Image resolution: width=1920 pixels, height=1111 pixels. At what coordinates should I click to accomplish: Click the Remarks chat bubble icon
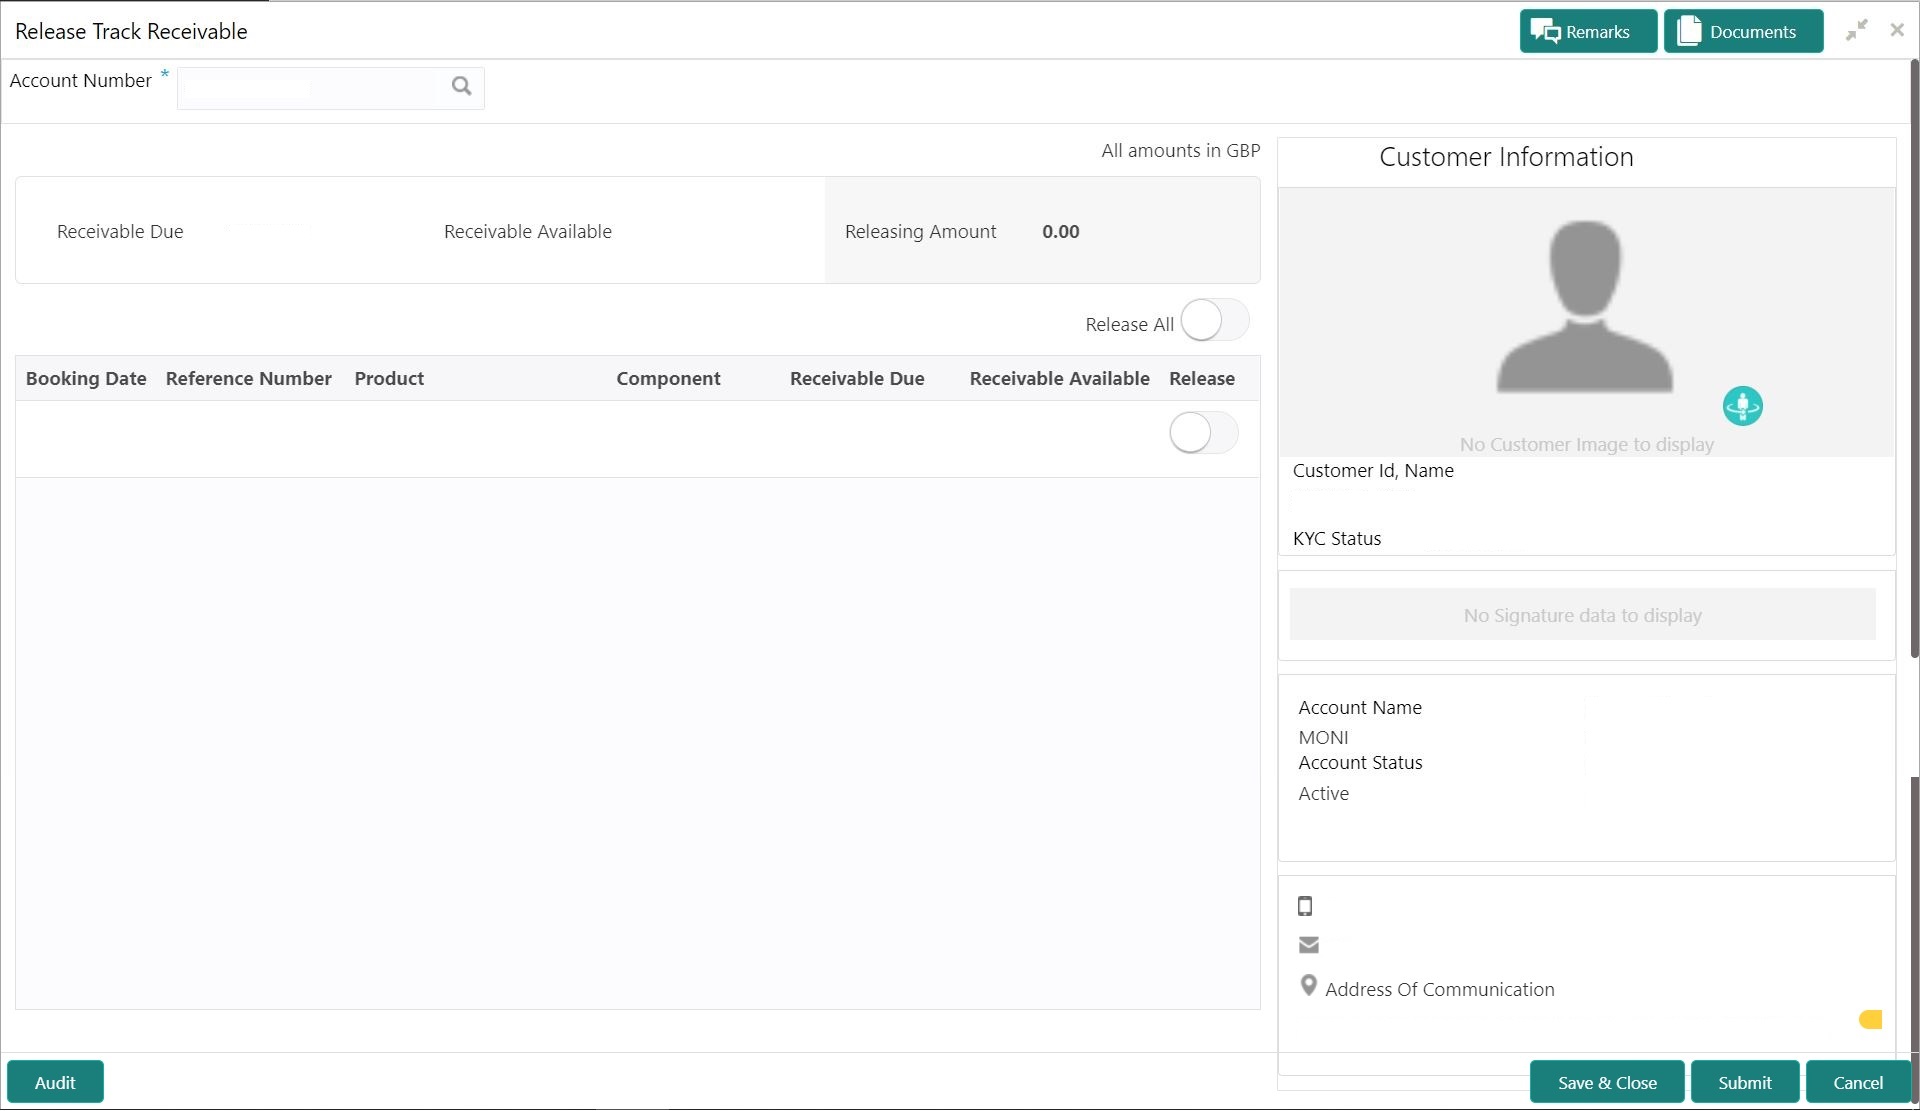point(1546,32)
